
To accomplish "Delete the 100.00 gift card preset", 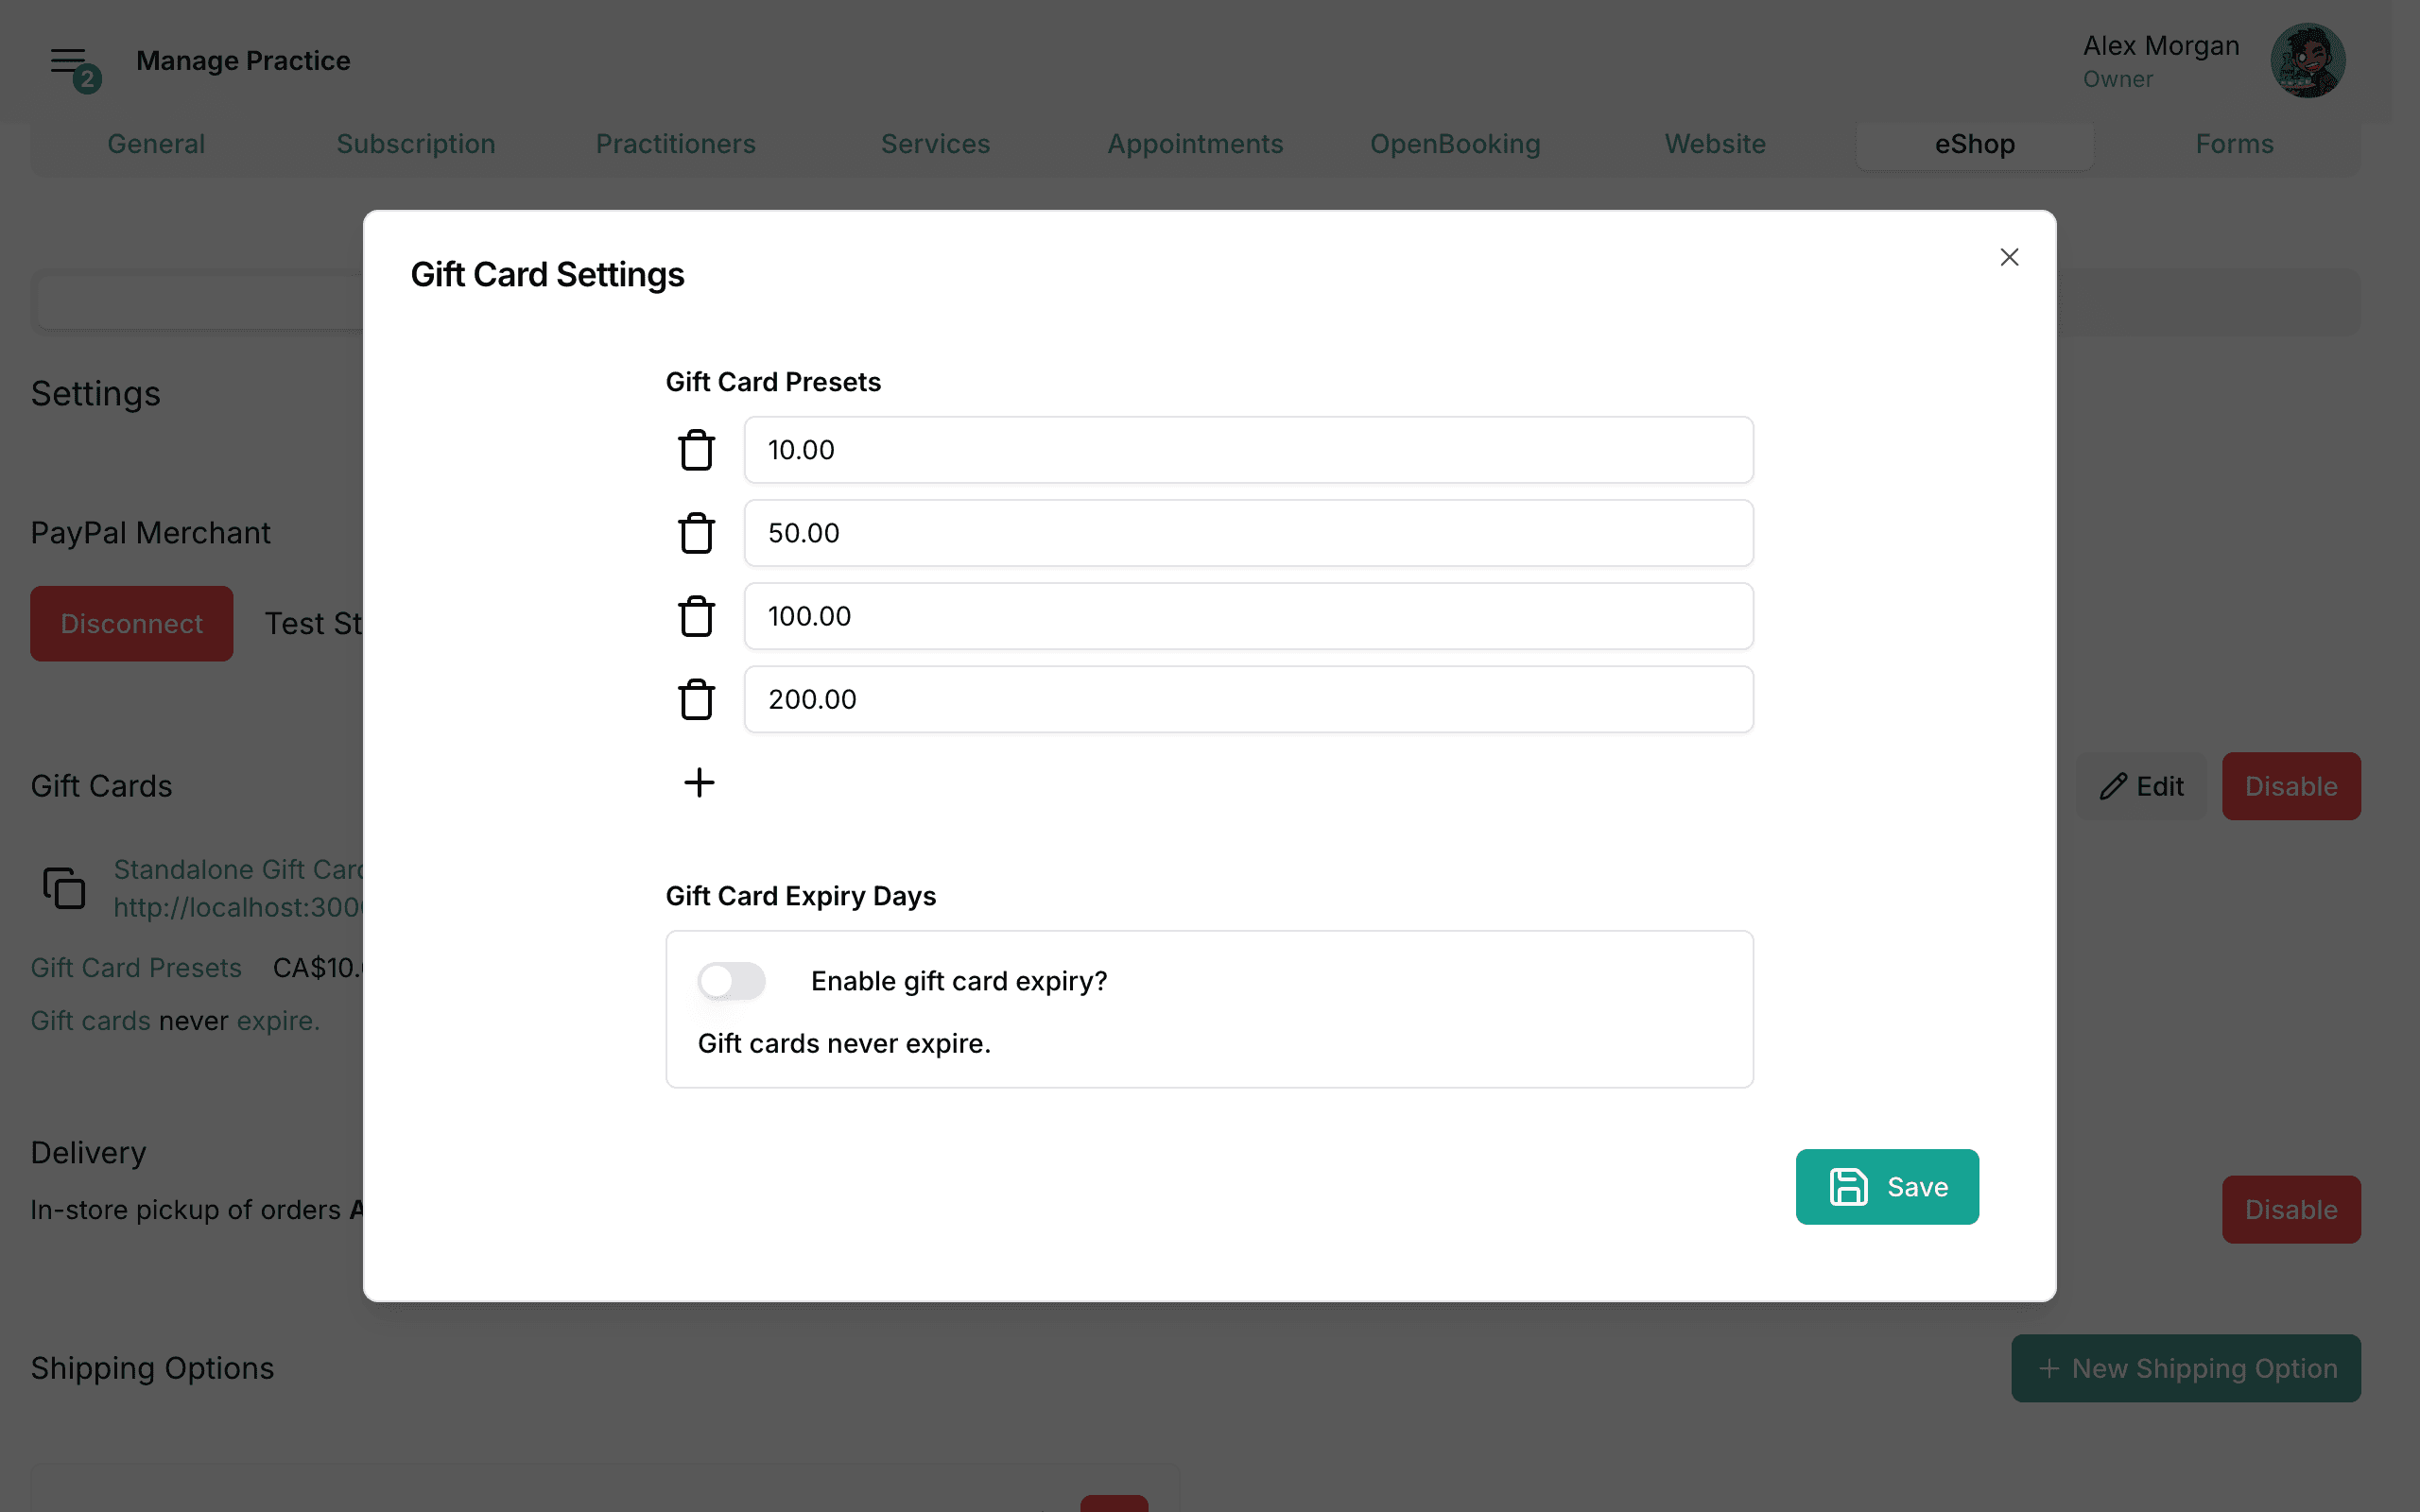I will 696,616.
